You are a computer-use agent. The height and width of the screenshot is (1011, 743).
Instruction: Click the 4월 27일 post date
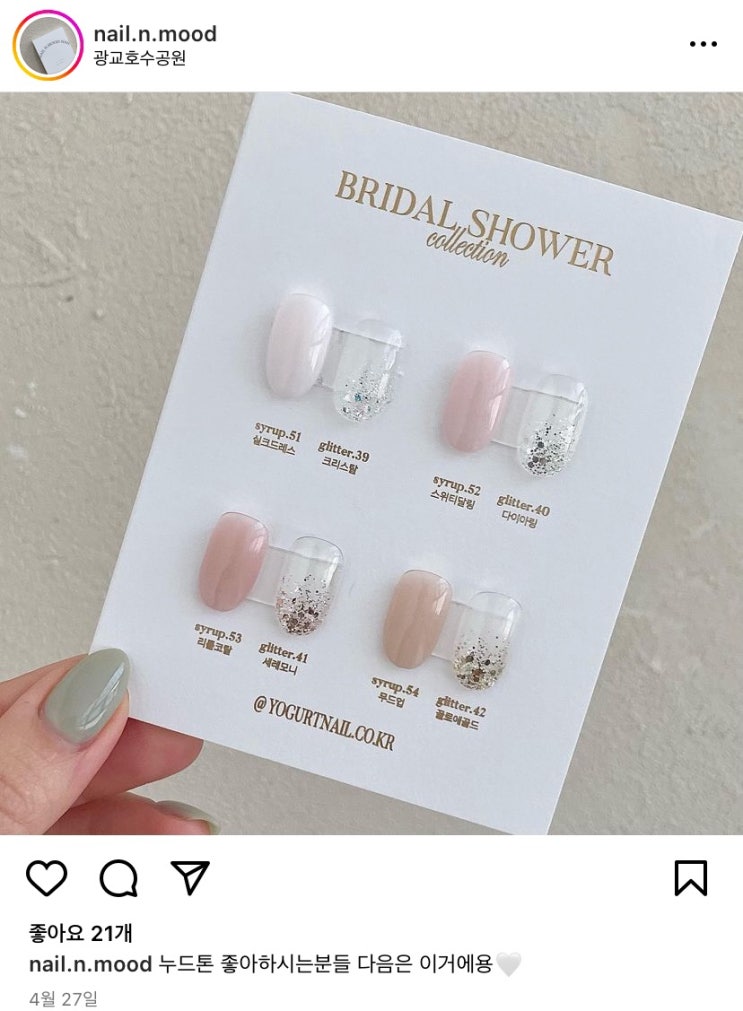click(x=63, y=999)
